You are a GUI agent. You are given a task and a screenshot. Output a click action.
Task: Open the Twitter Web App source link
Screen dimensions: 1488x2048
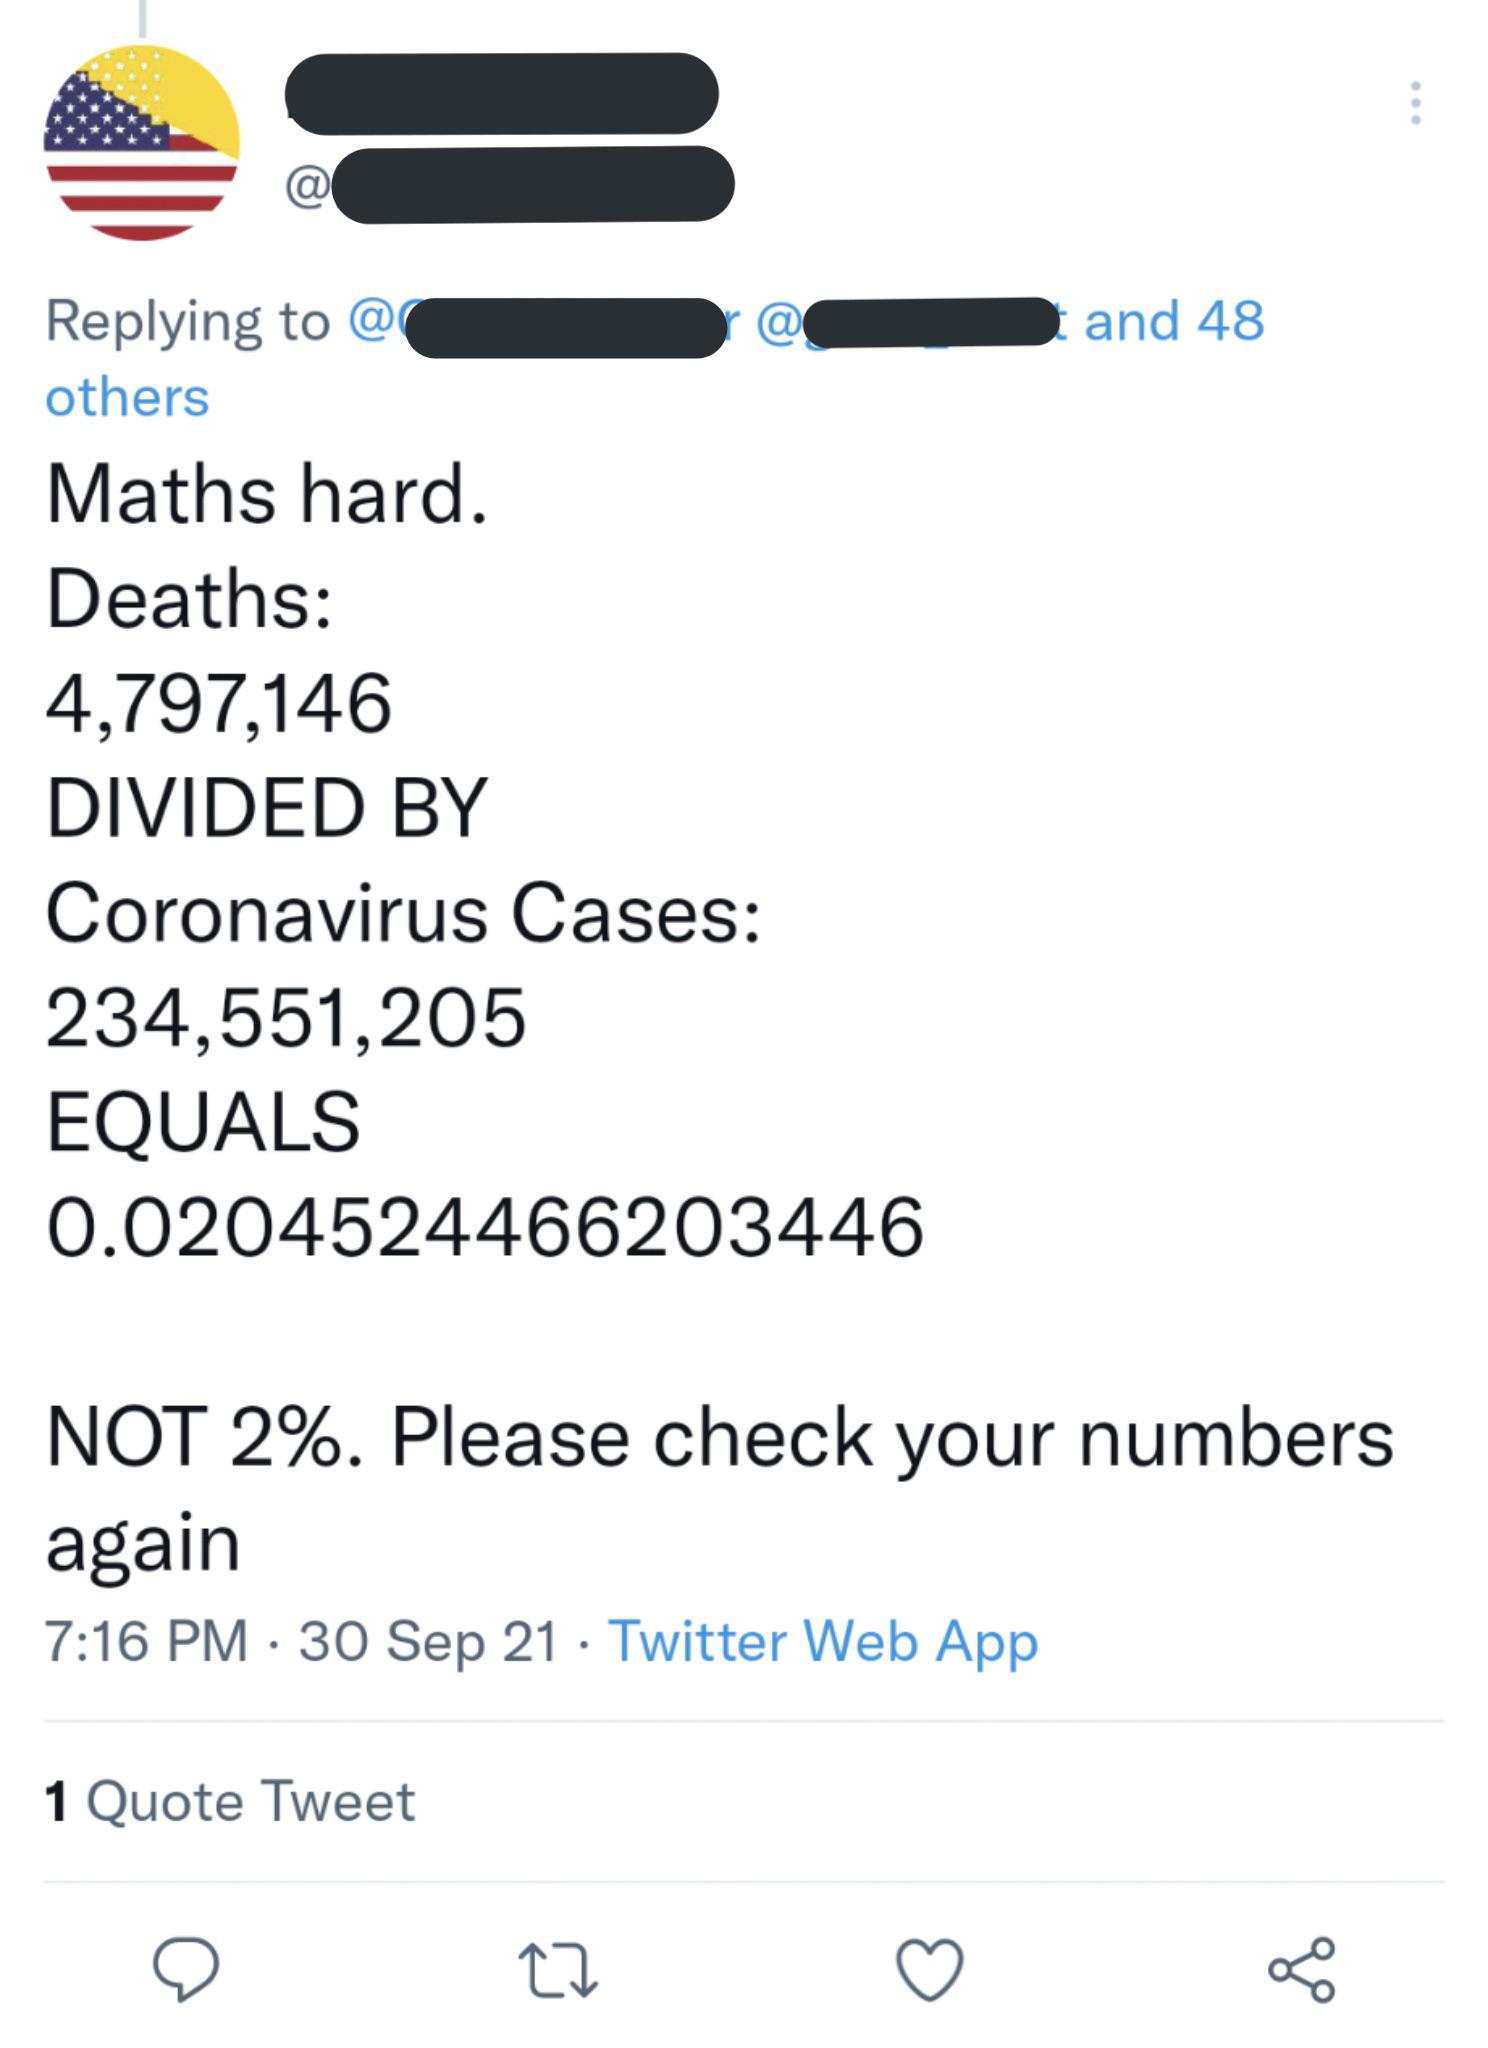pos(823,1641)
